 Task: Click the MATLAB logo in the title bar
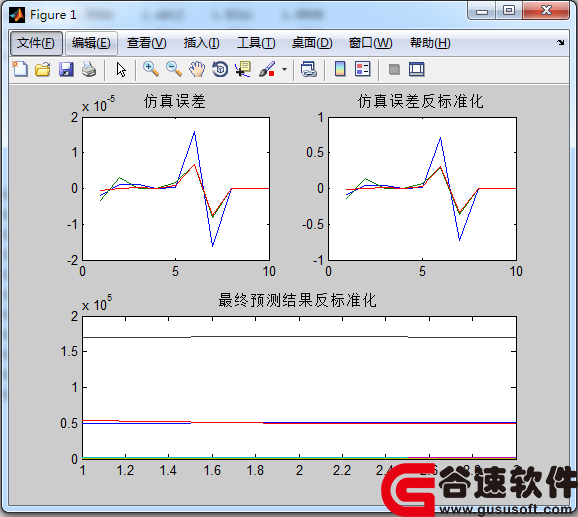point(17,15)
